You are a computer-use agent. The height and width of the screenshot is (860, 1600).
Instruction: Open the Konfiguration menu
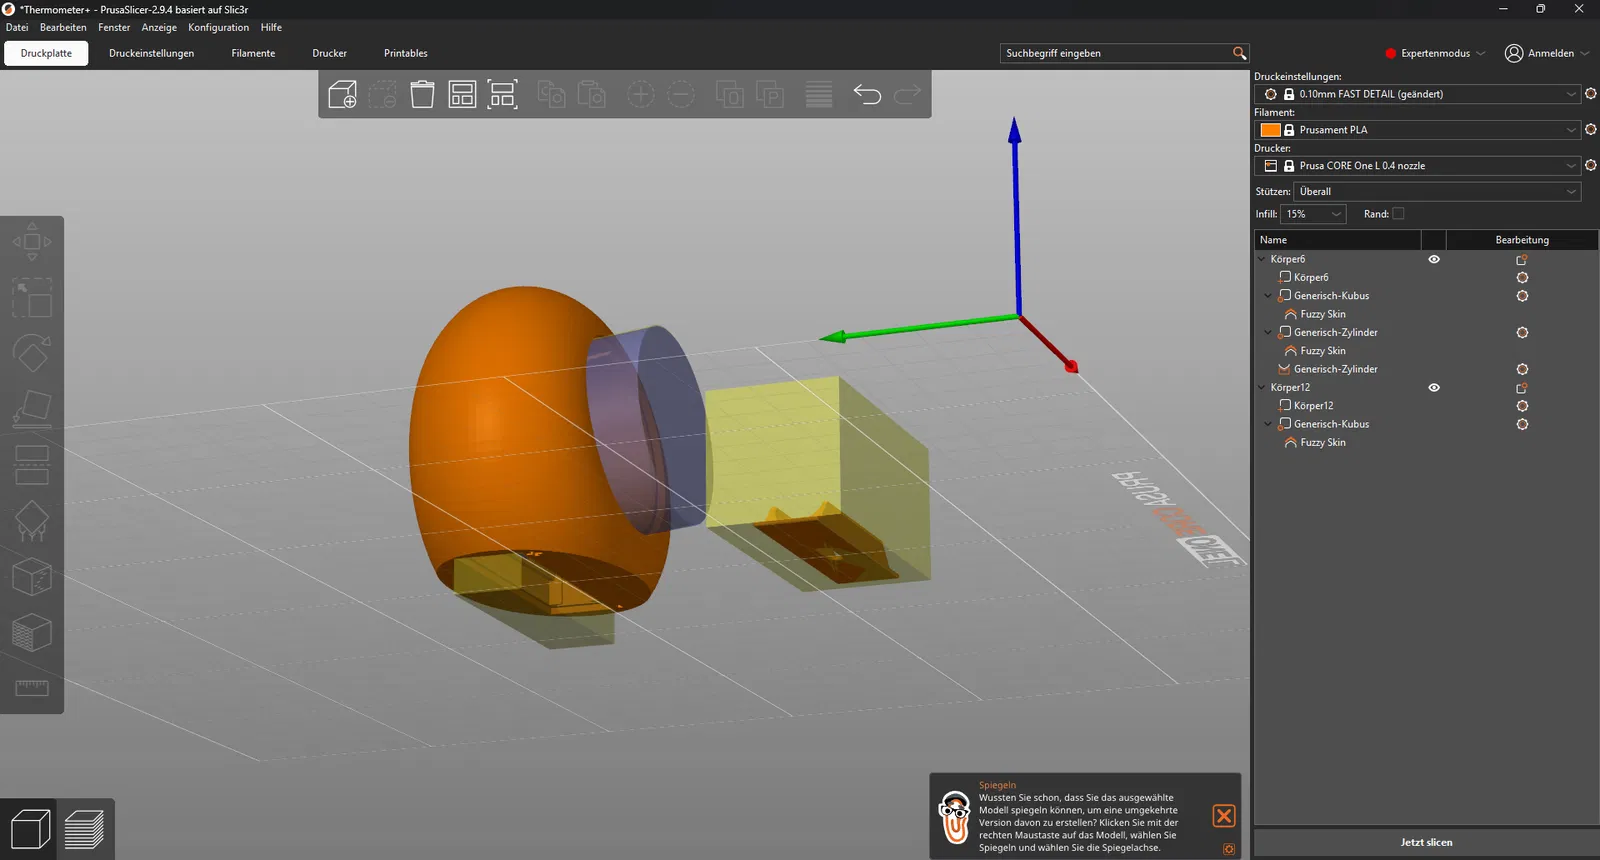tap(218, 28)
